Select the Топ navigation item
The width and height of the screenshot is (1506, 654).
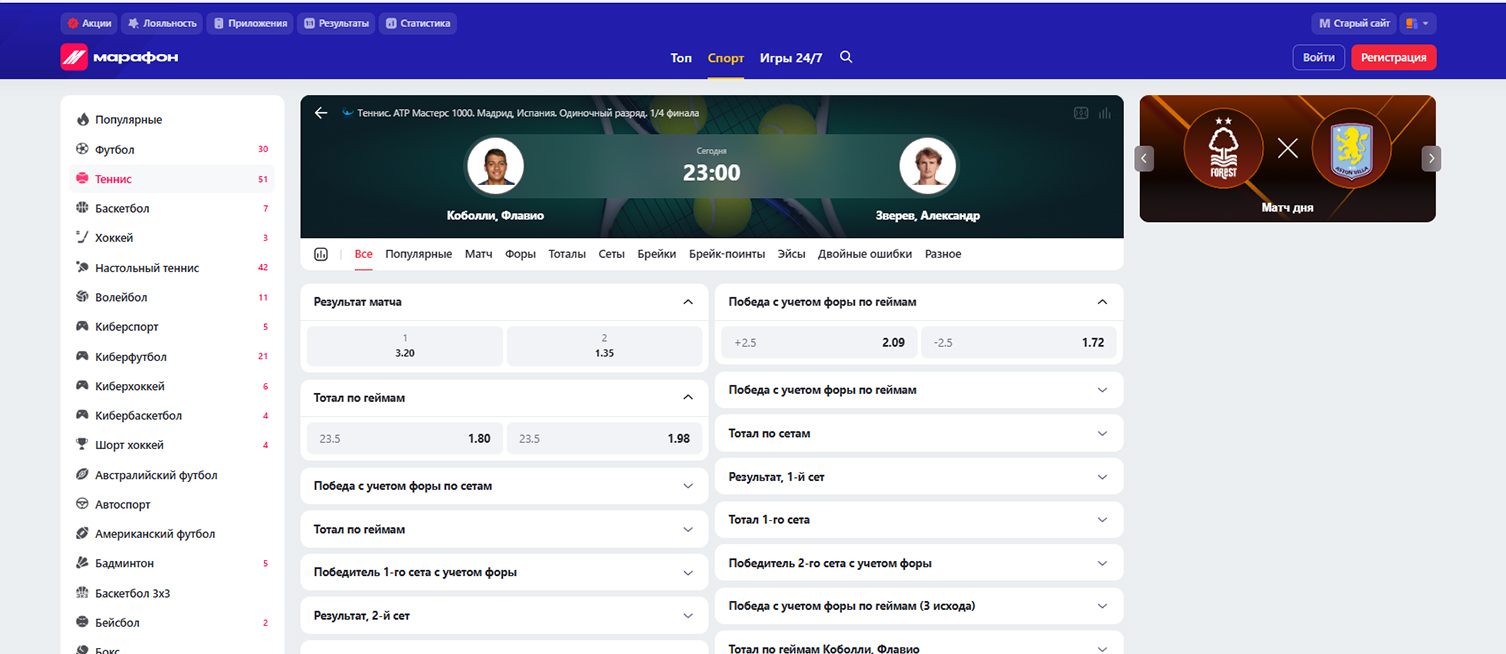pyautogui.click(x=681, y=58)
